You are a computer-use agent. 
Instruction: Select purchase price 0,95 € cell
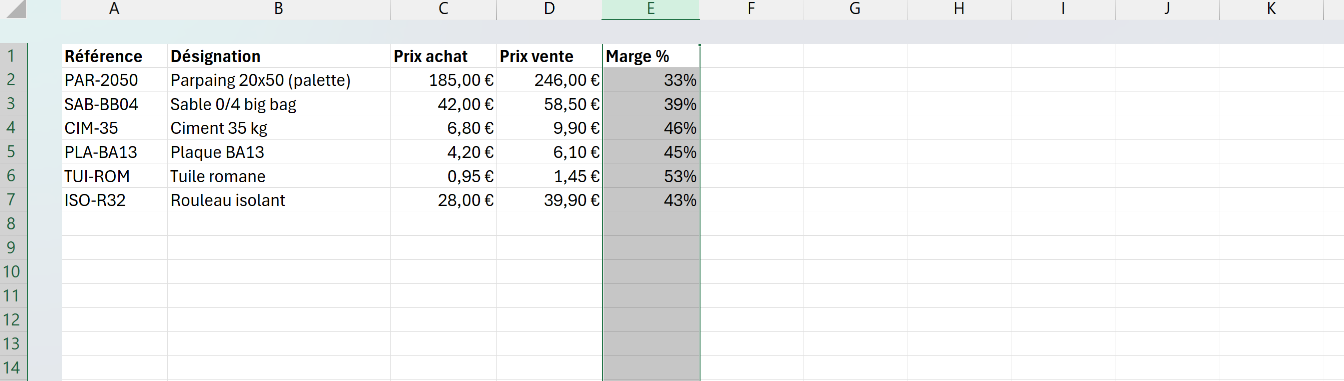pos(443,176)
